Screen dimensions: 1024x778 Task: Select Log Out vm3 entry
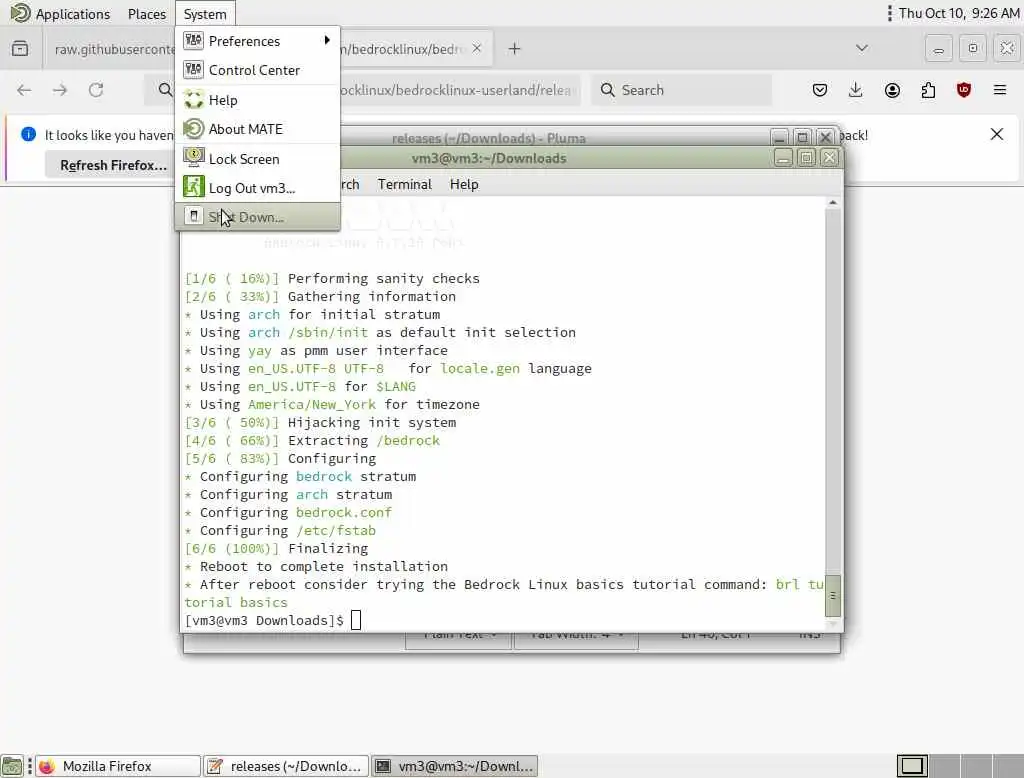click(258, 188)
